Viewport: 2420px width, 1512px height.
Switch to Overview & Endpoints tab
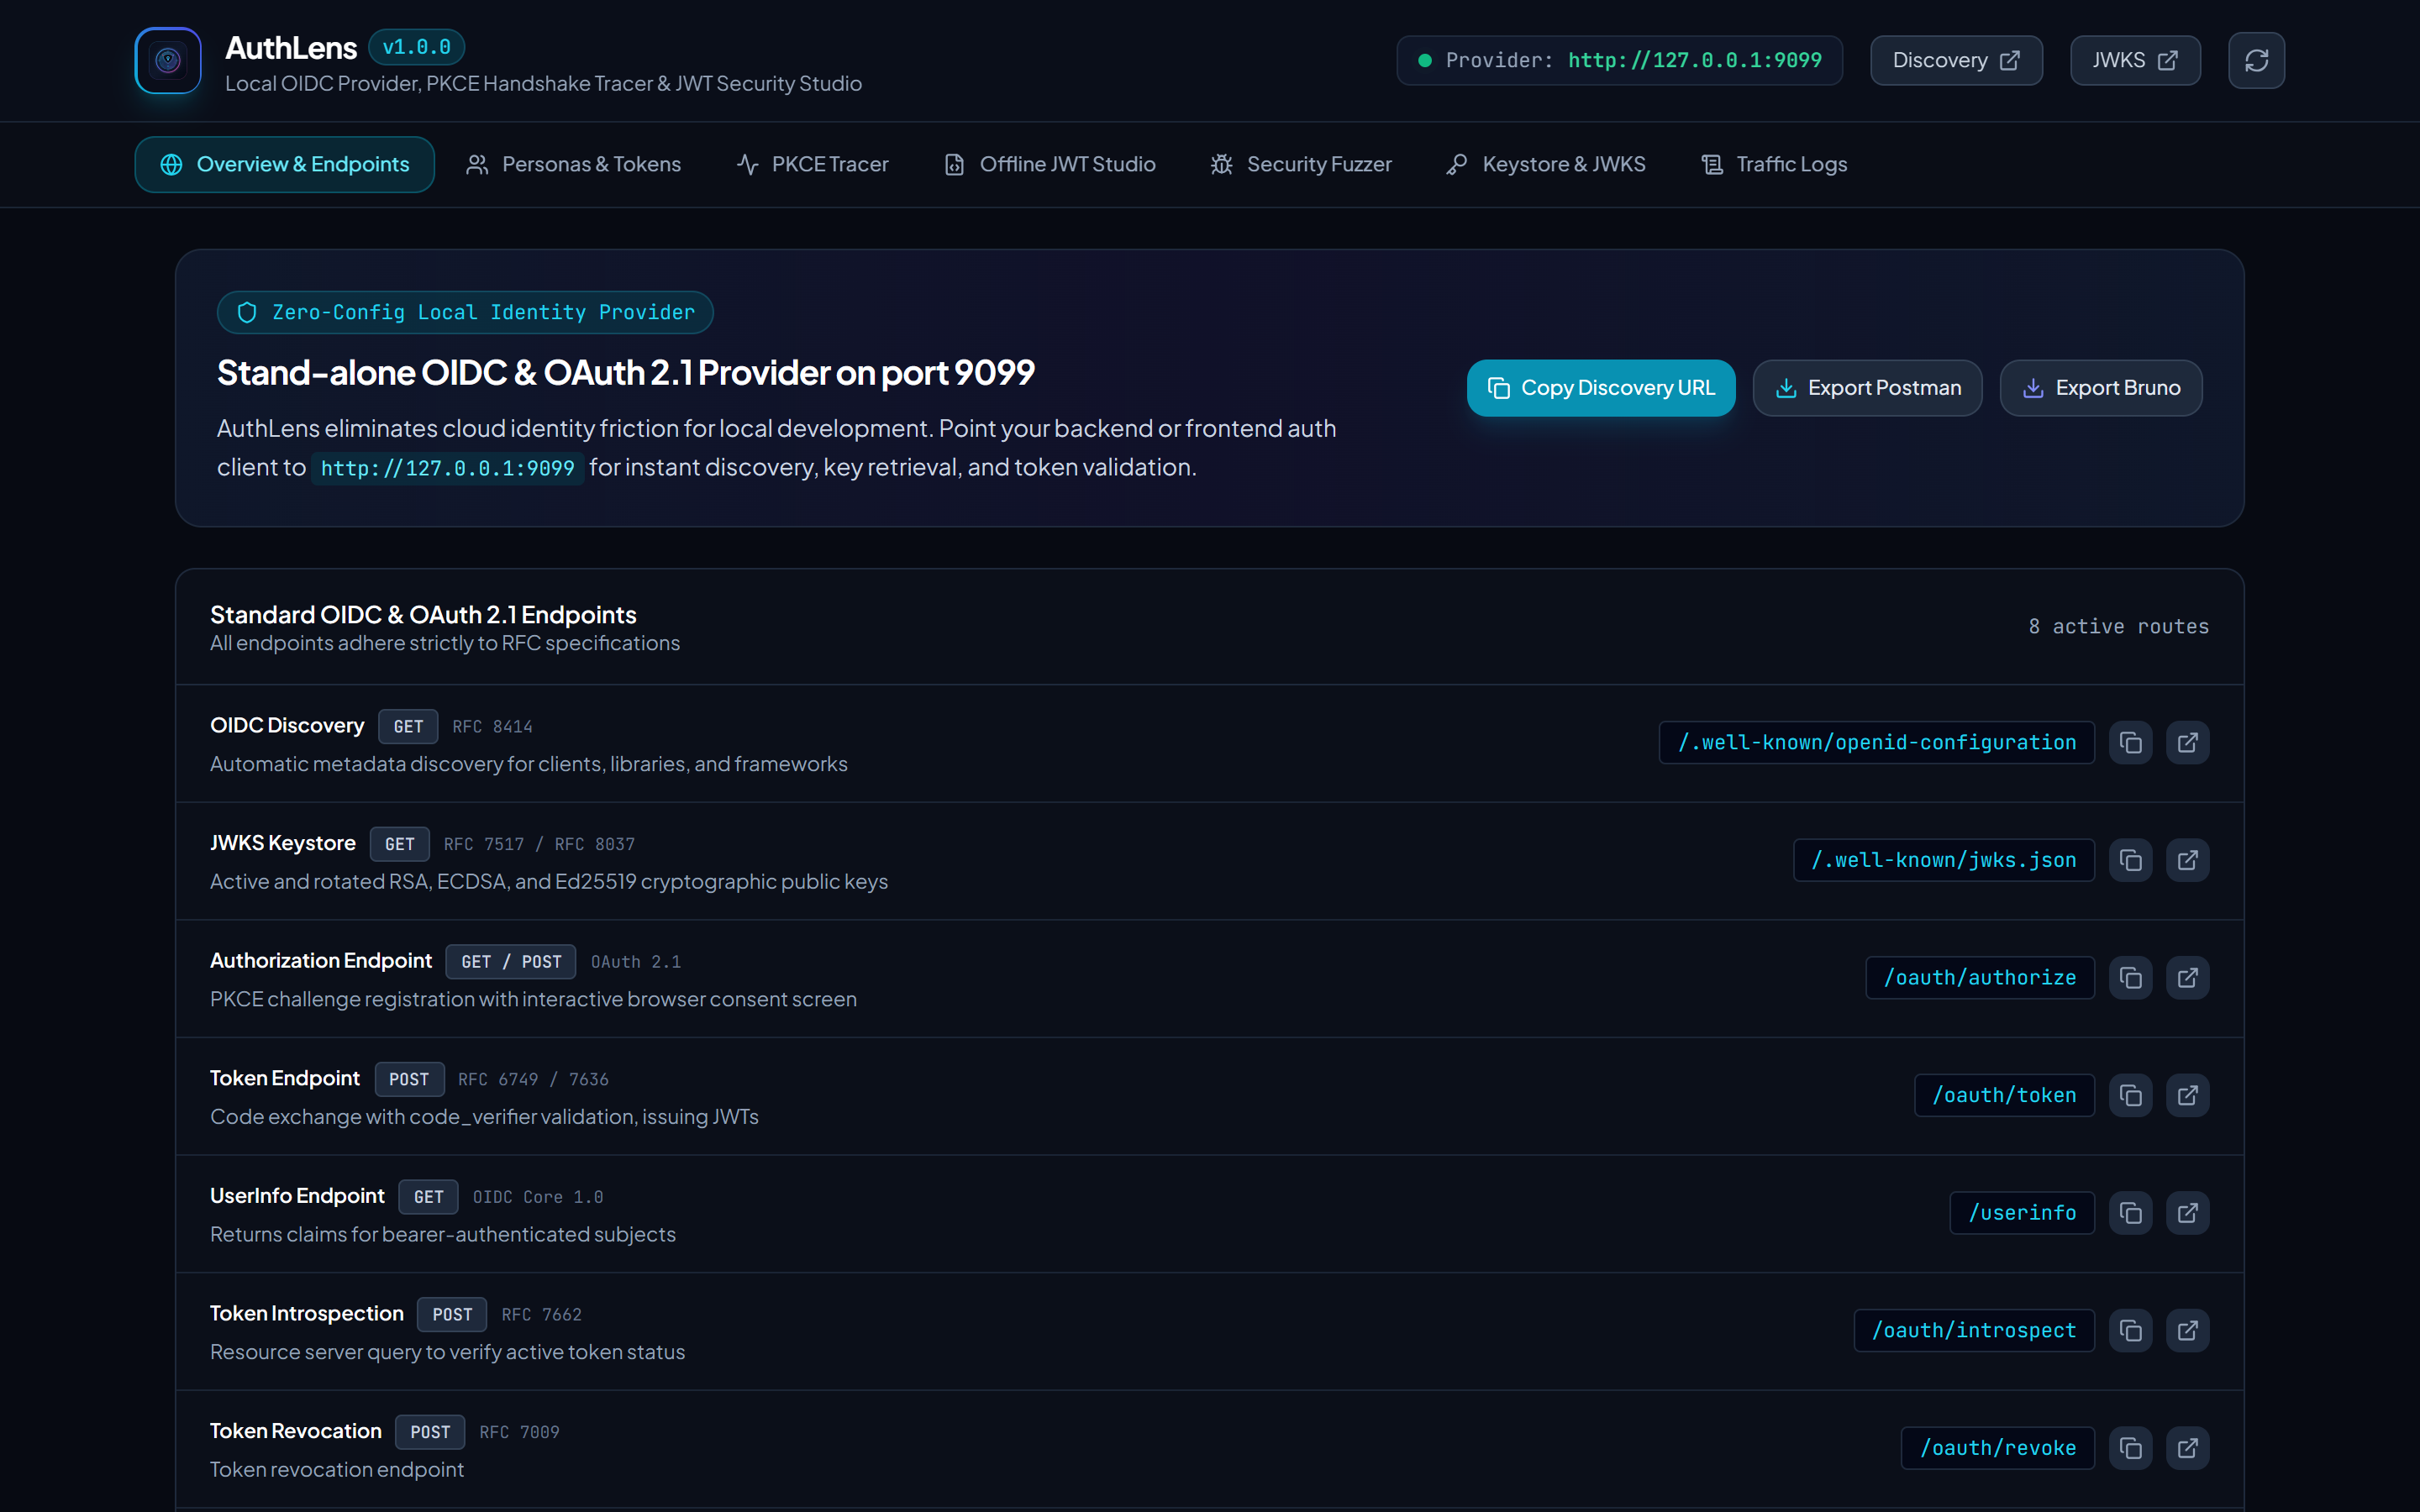click(x=284, y=164)
